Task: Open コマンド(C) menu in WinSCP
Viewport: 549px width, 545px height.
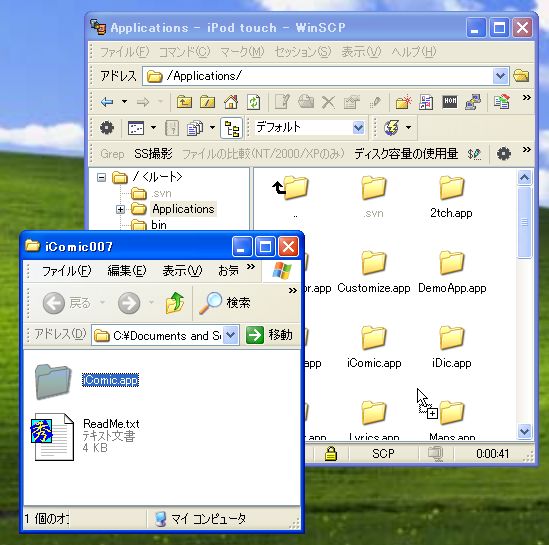Action: 185,52
